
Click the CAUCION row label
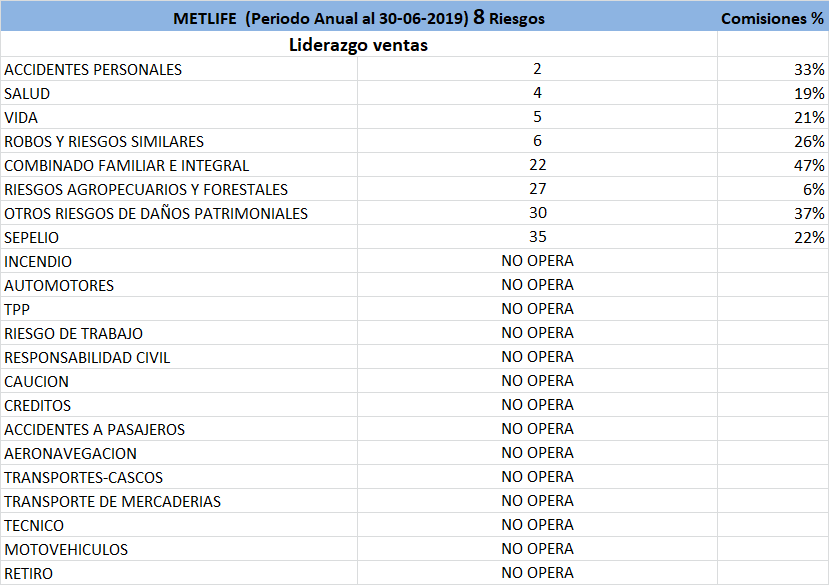(36, 381)
